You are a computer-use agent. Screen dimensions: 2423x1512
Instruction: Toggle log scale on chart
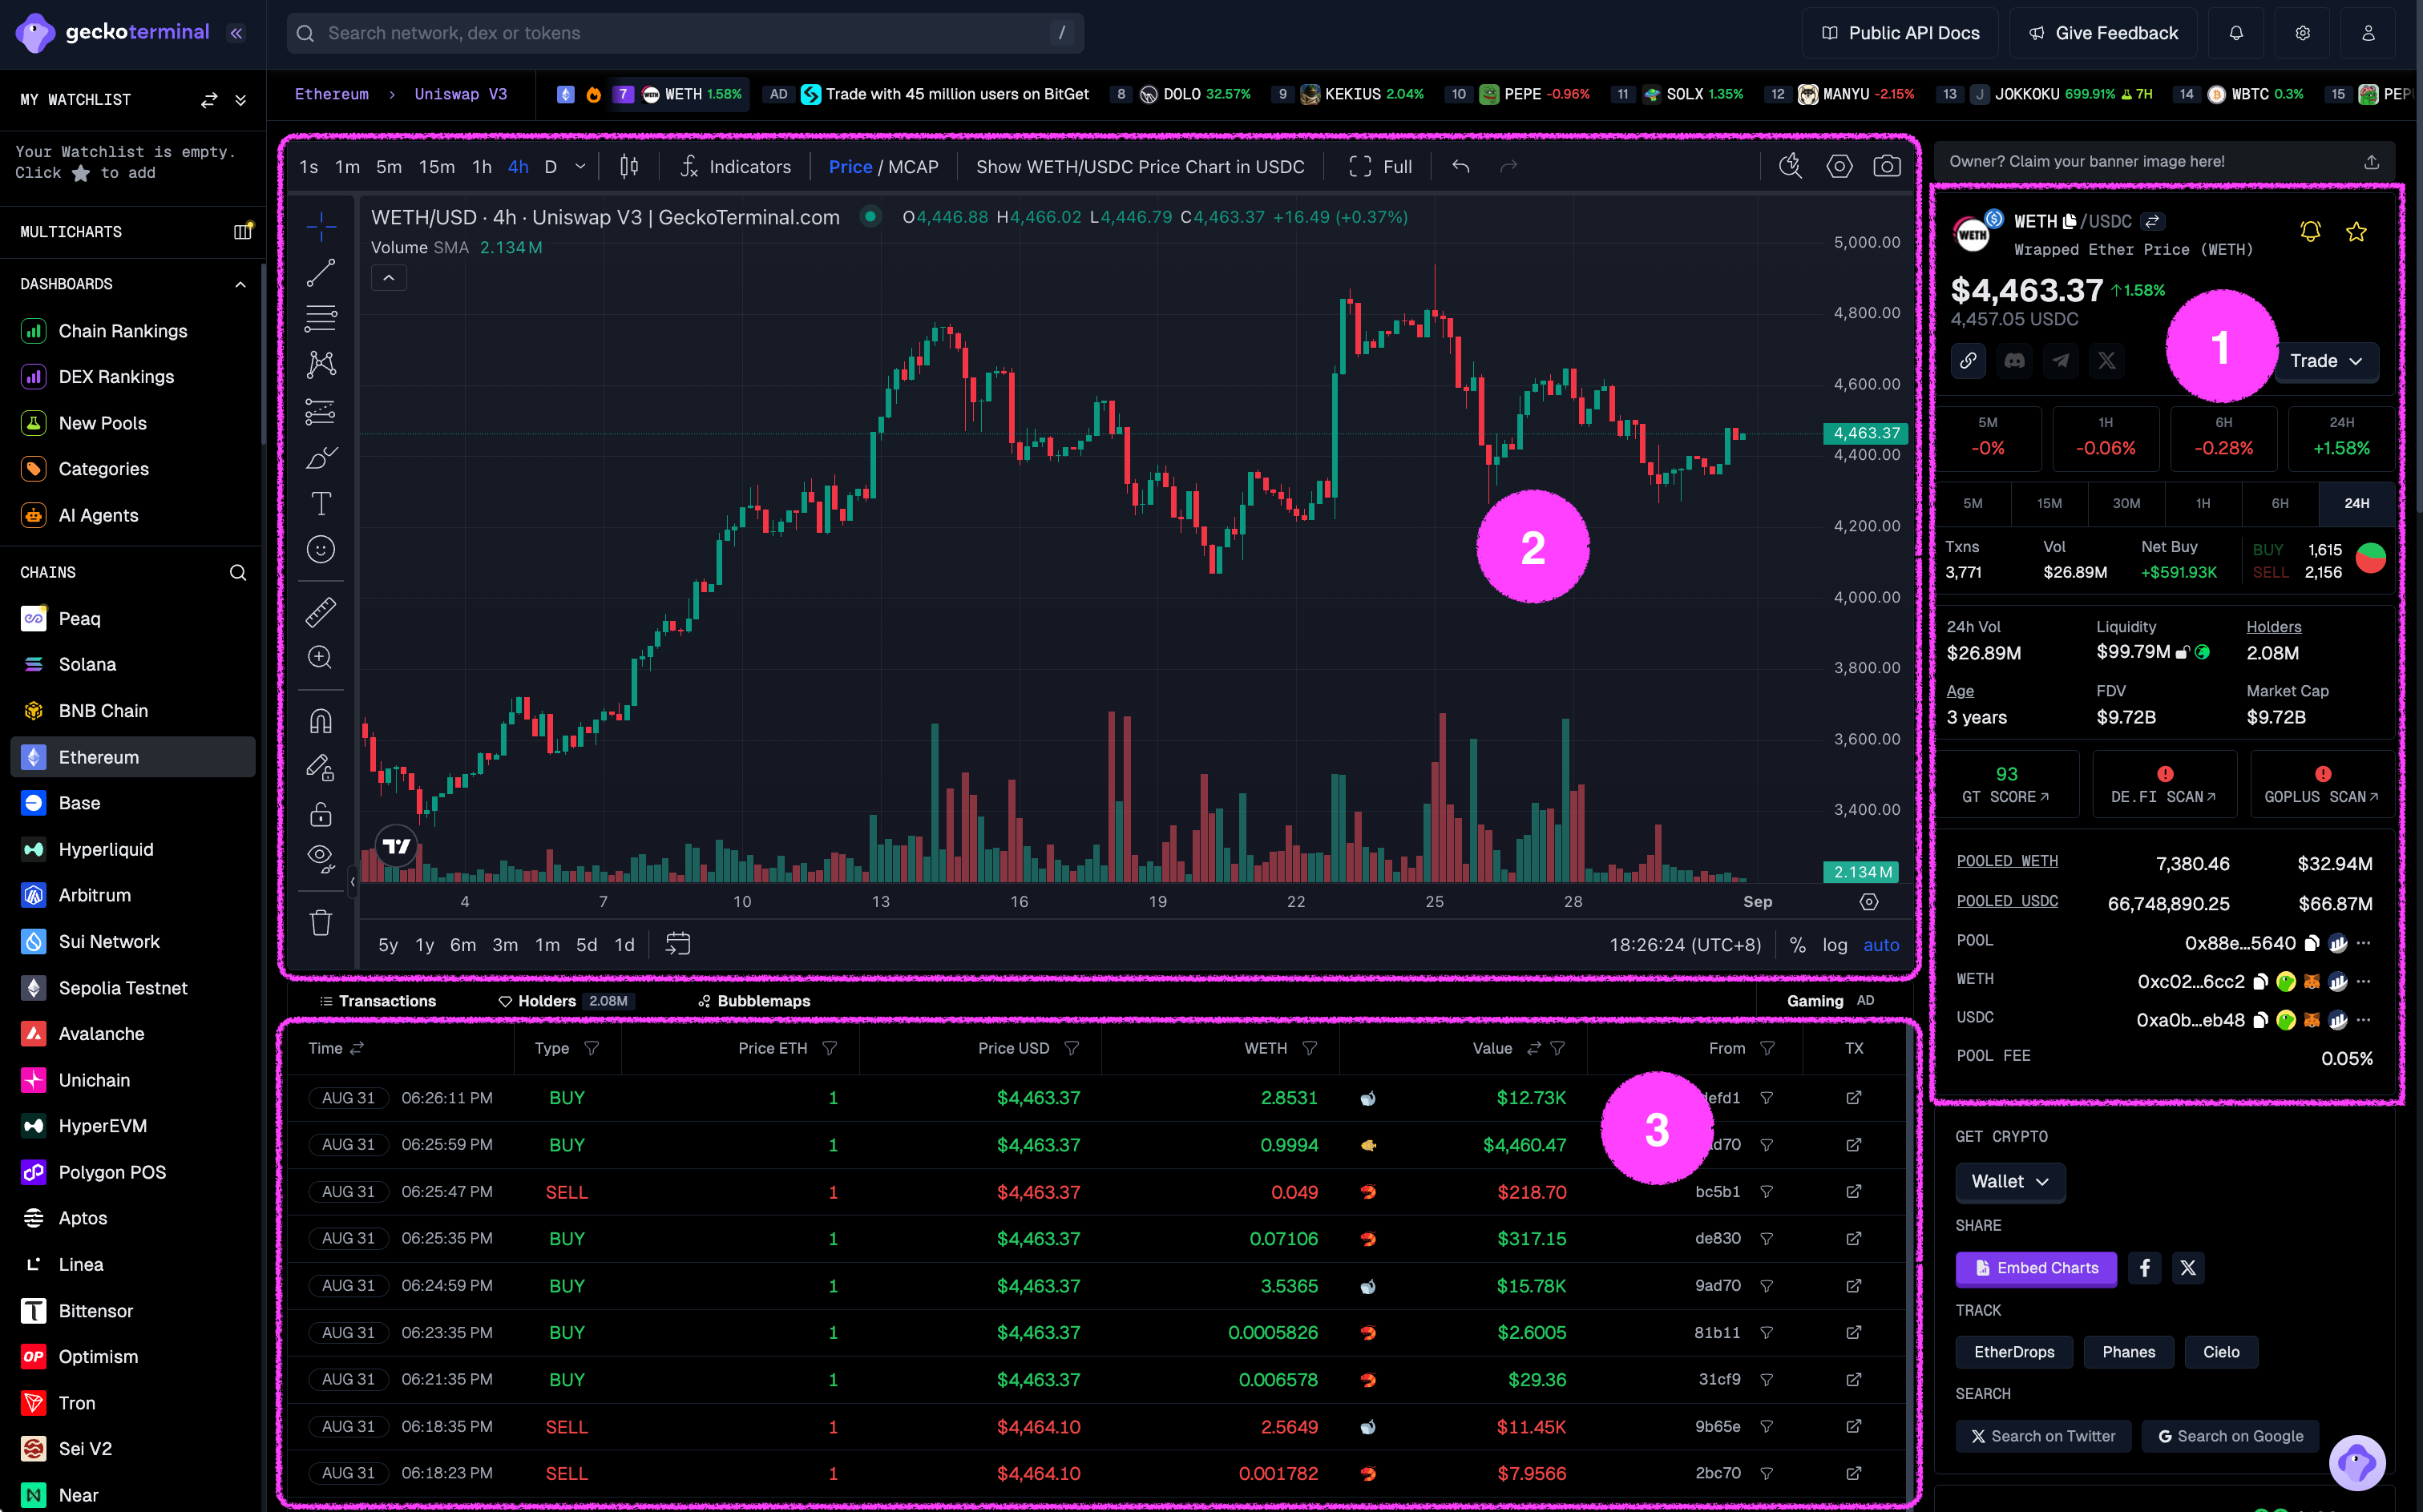coord(1835,945)
